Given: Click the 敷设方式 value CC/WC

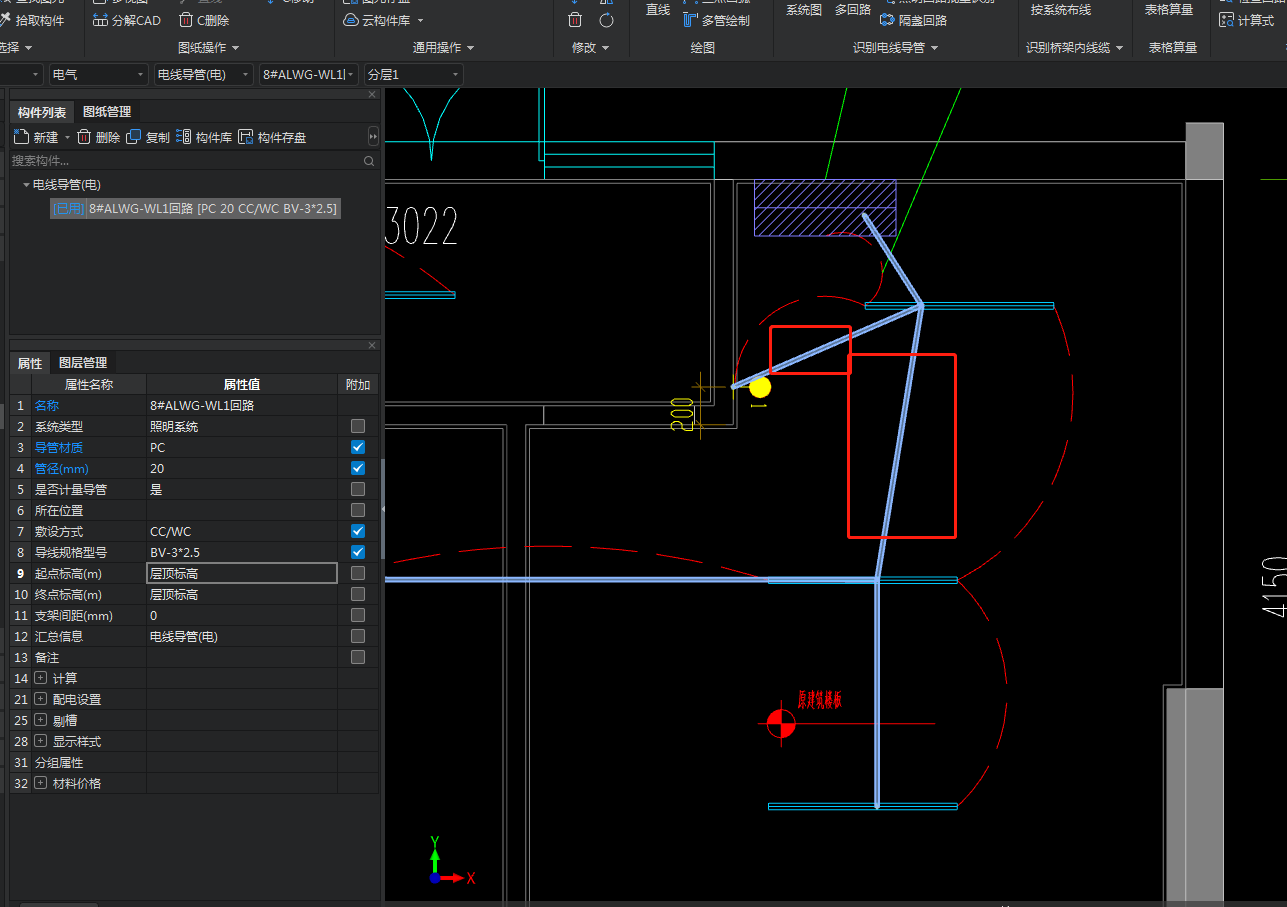Looking at the screenshot, I should point(242,531).
